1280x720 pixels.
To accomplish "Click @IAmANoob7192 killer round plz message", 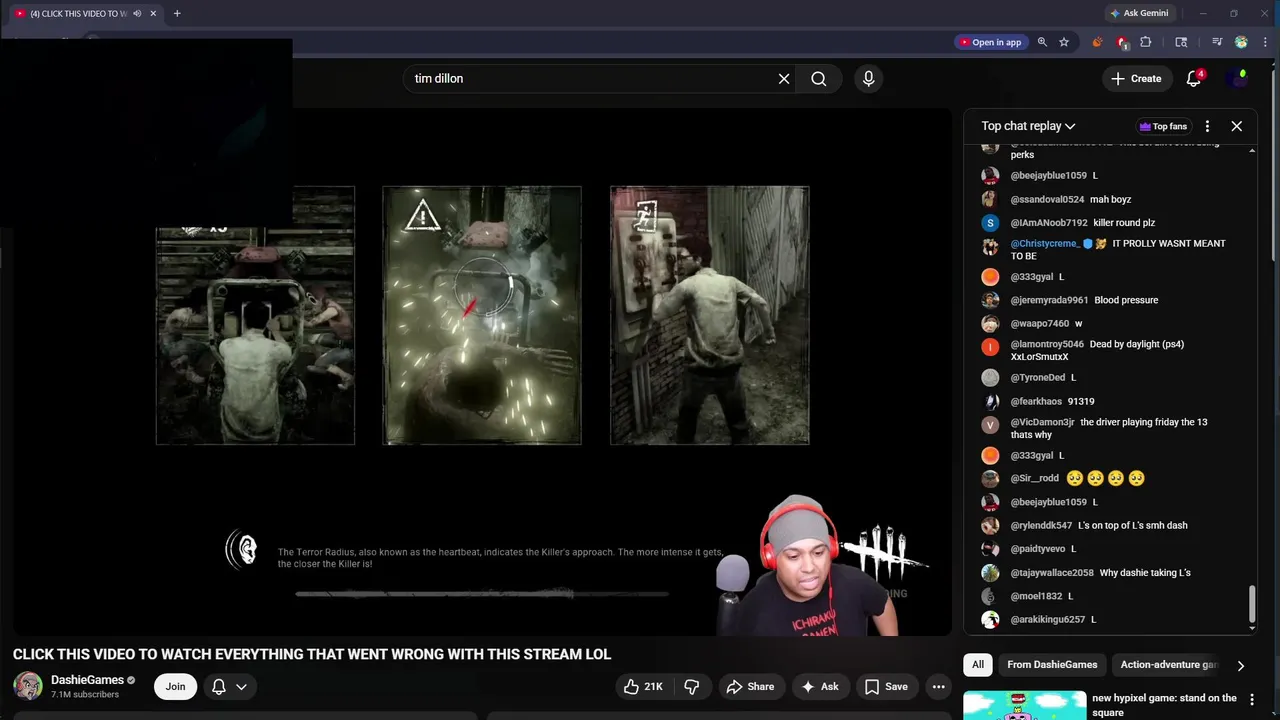I will click(1110, 223).
